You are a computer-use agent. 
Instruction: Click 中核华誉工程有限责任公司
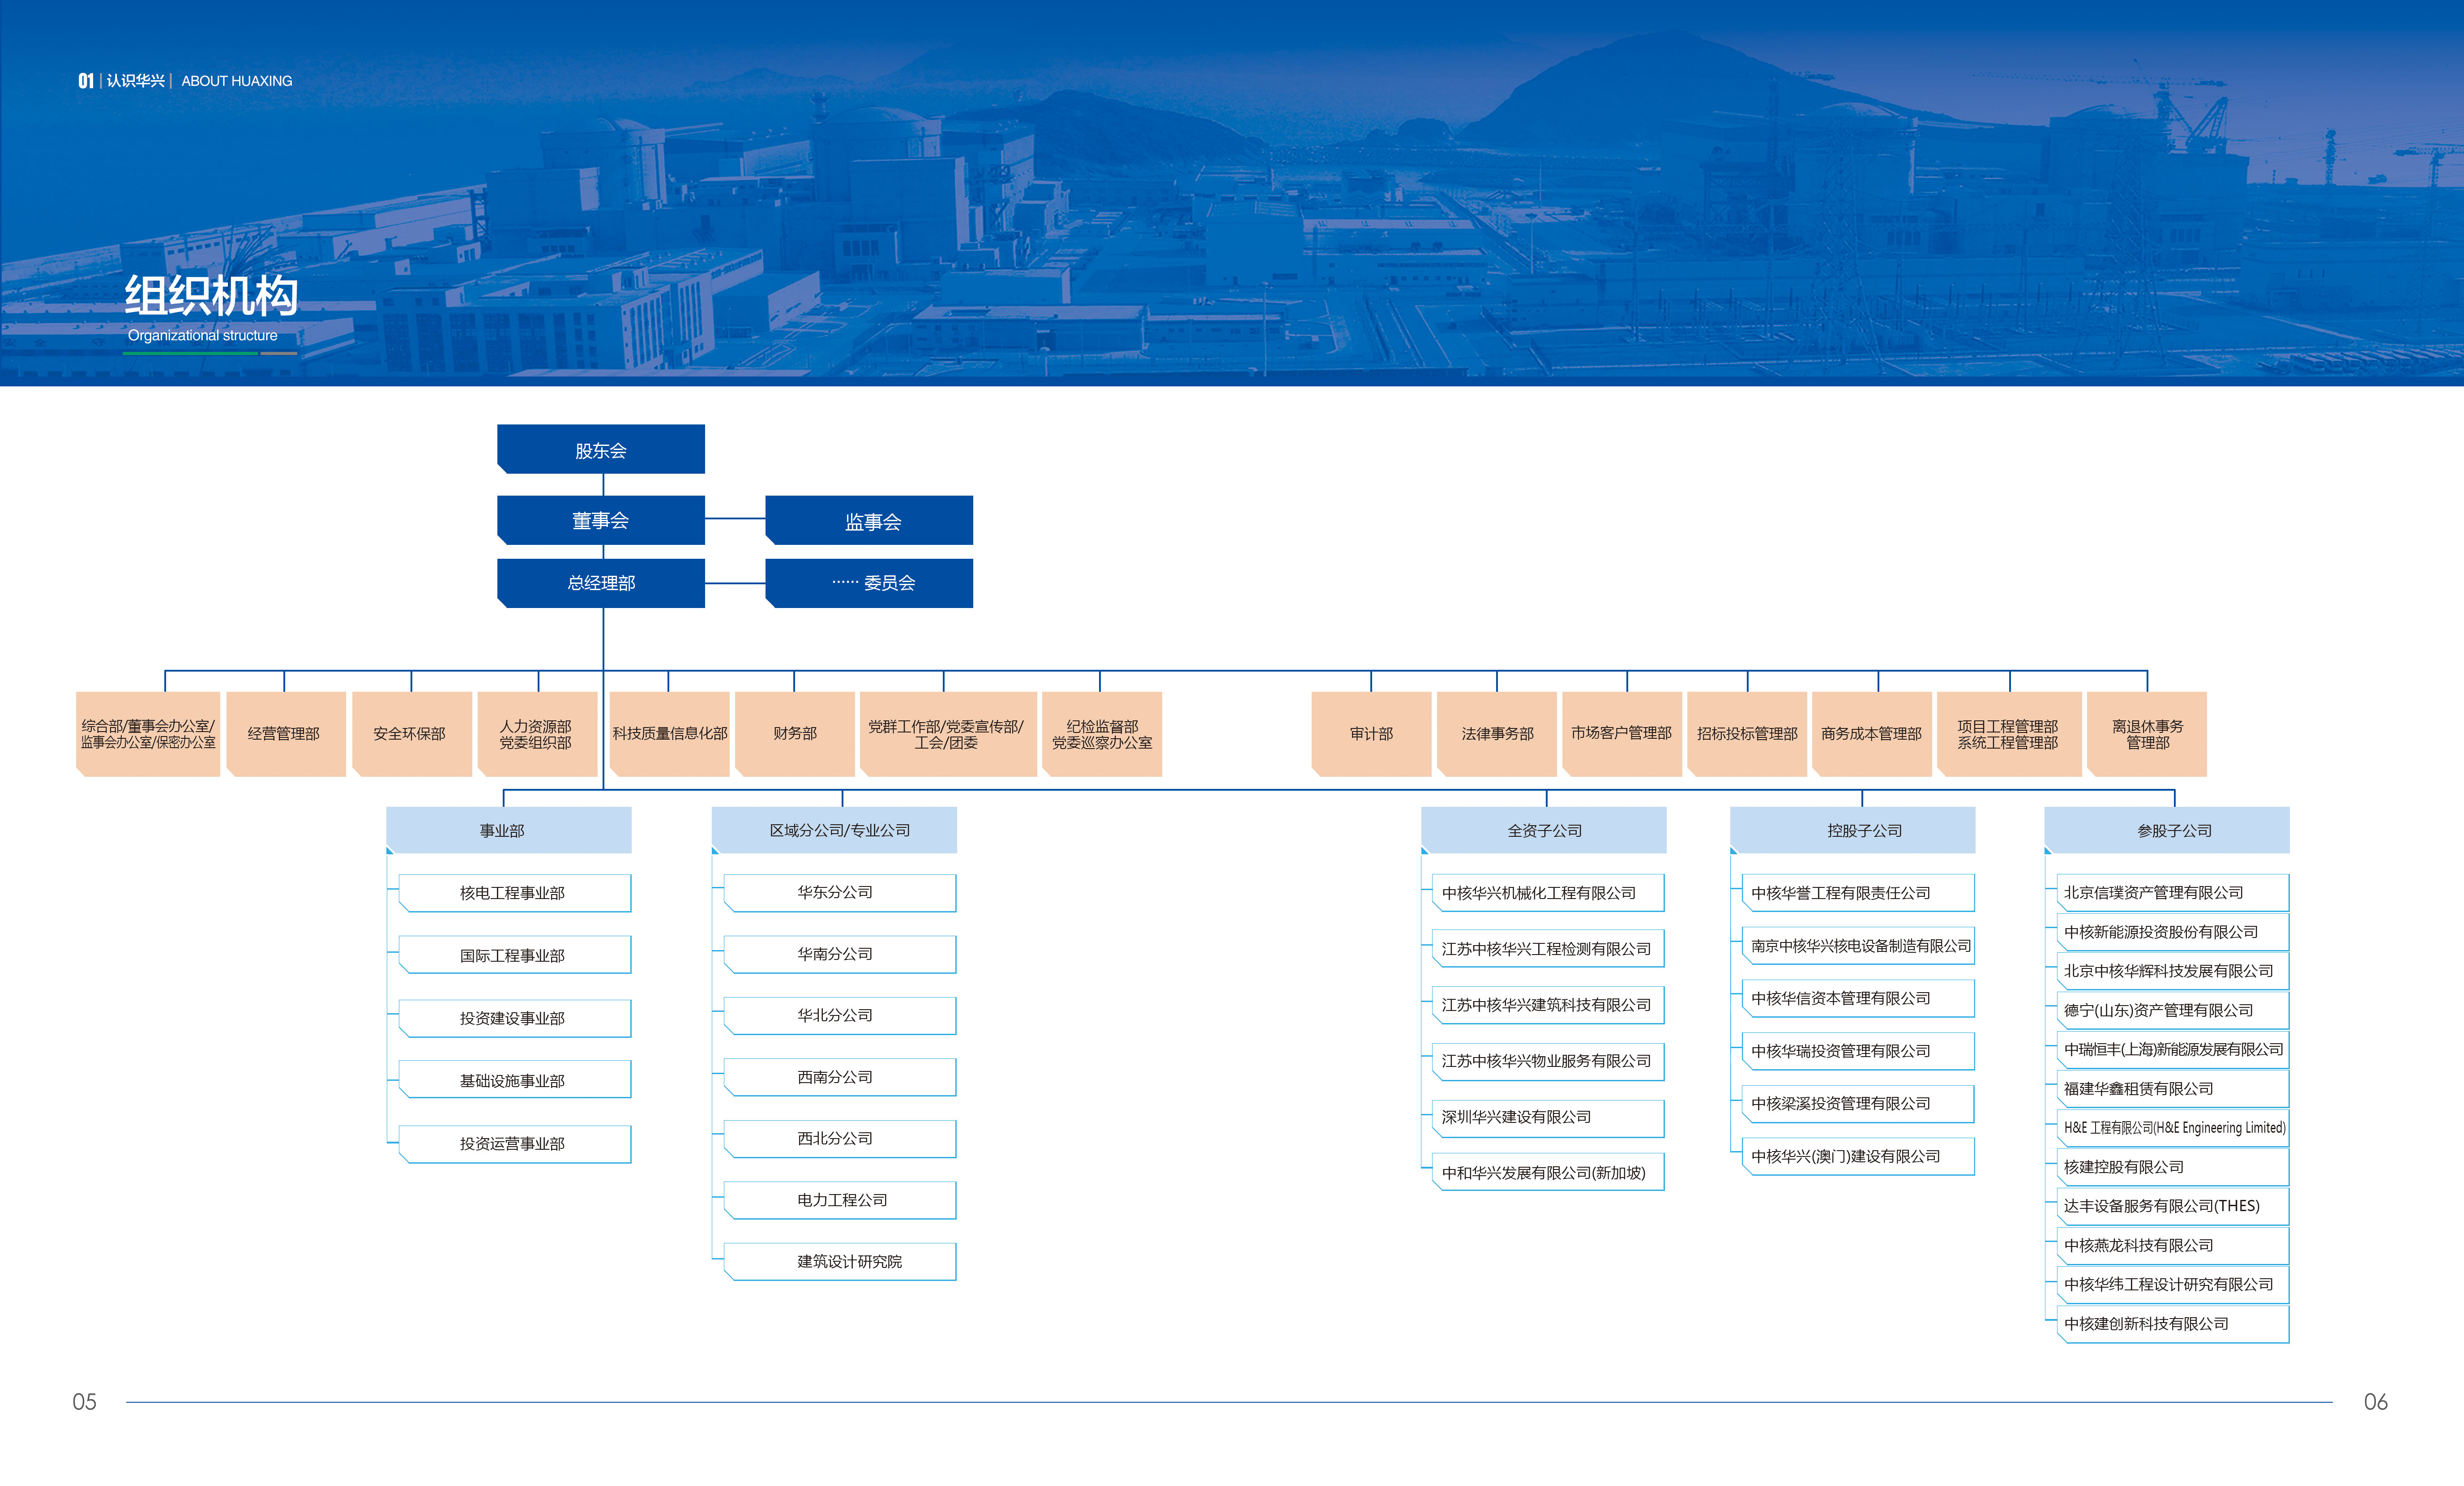coord(1858,893)
